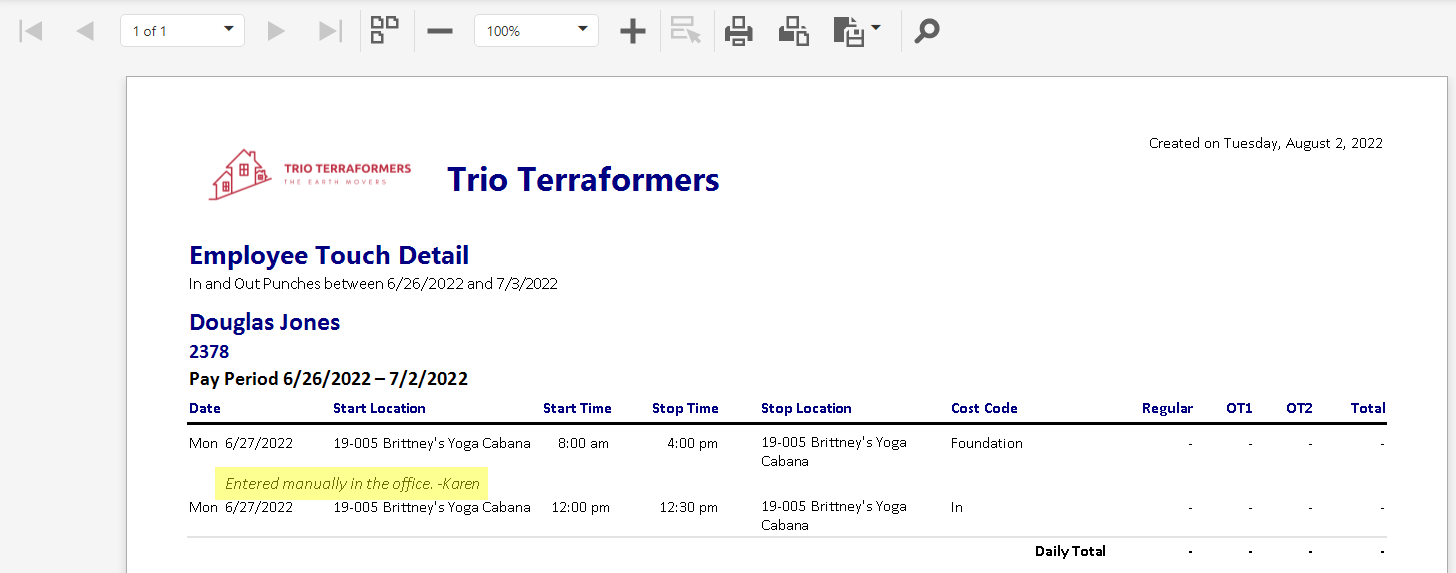Image resolution: width=1456 pixels, height=573 pixels.
Task: Print the current page only
Action: pos(794,31)
